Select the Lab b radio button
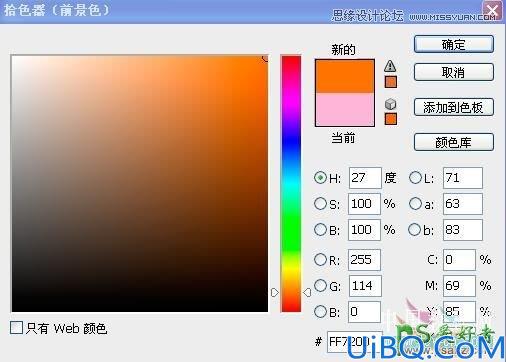The width and height of the screenshot is (506, 362). point(415,229)
